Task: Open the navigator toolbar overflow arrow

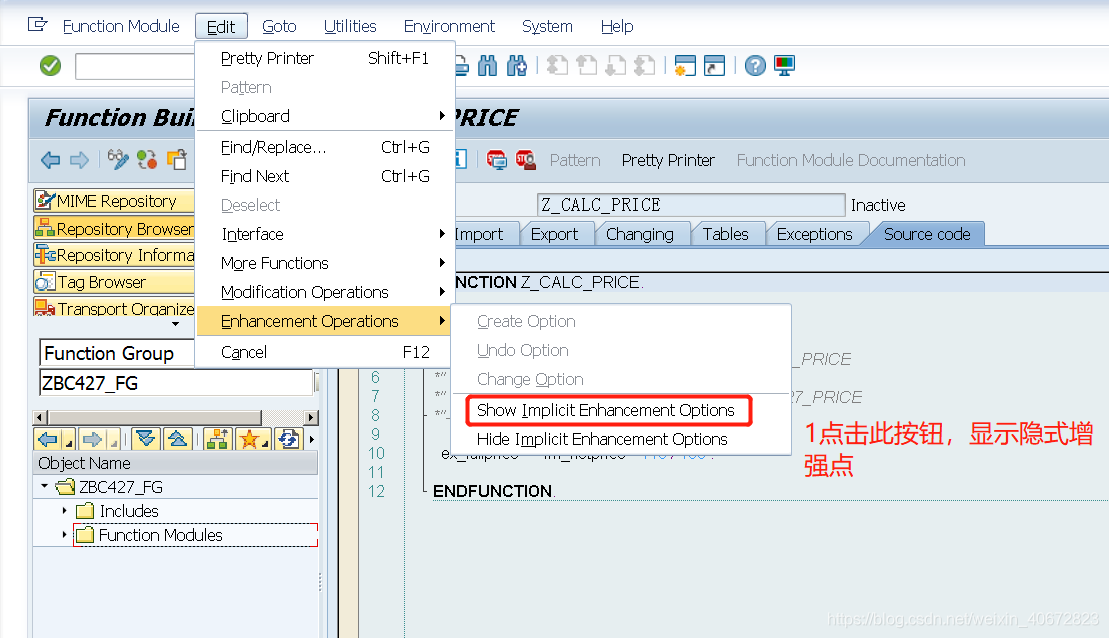Action: [x=312, y=439]
